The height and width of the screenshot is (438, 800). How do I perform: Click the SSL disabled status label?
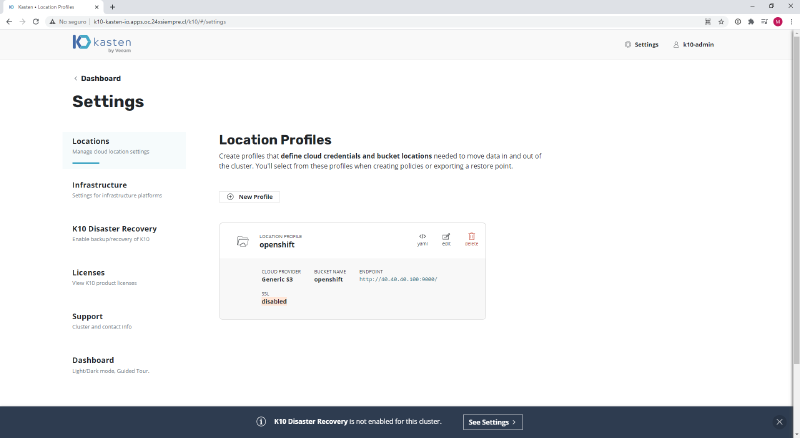[x=274, y=301]
